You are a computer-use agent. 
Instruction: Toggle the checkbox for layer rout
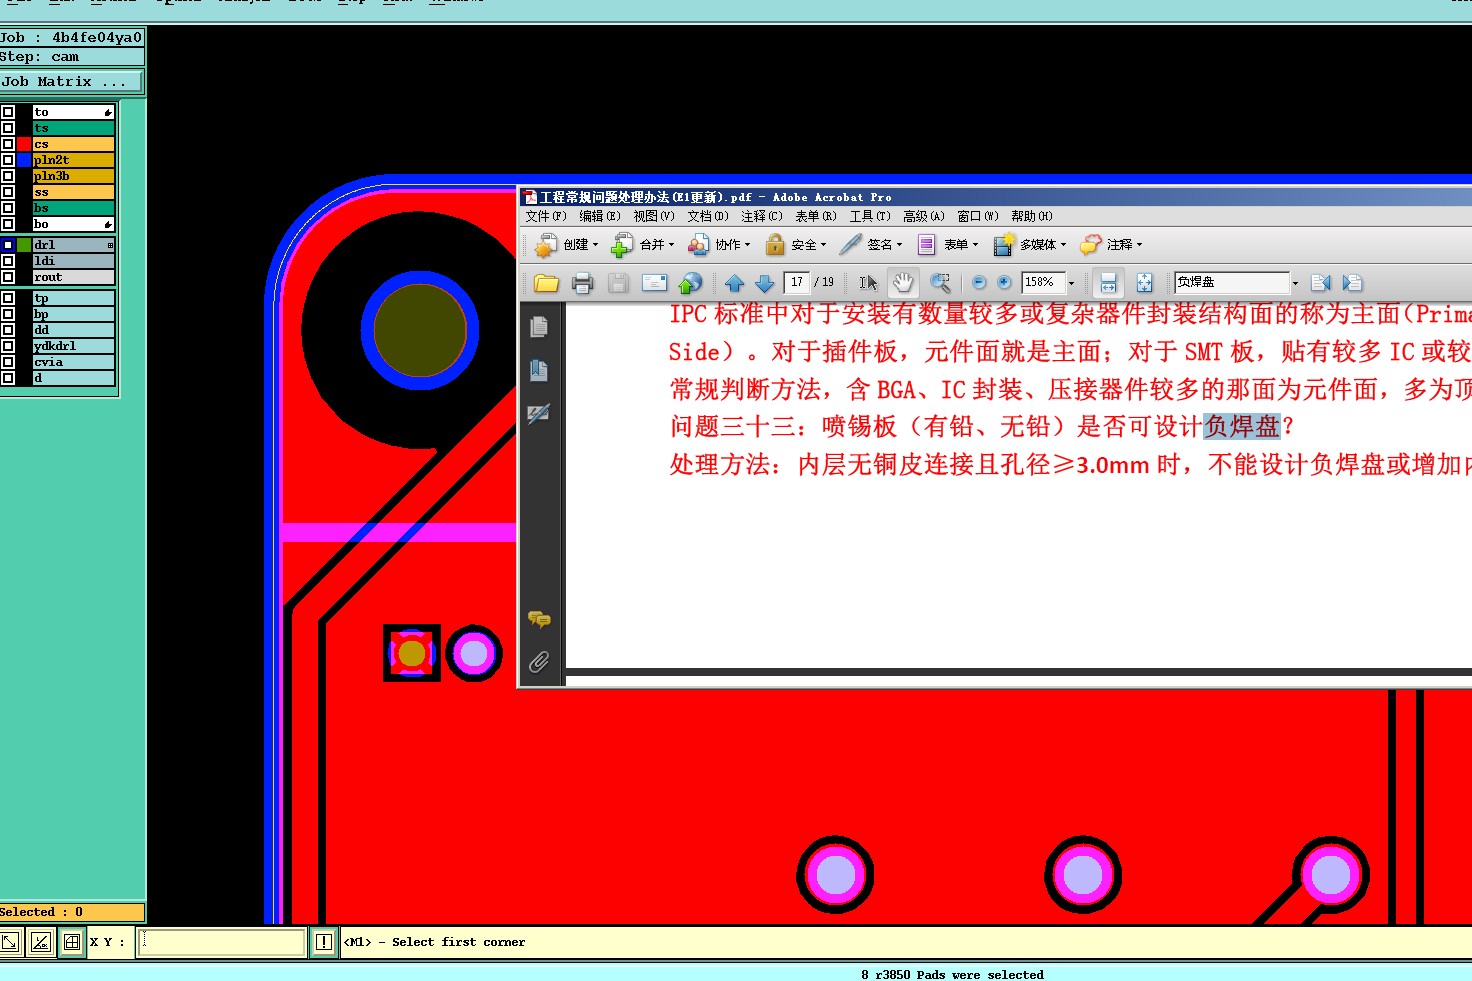[8, 277]
